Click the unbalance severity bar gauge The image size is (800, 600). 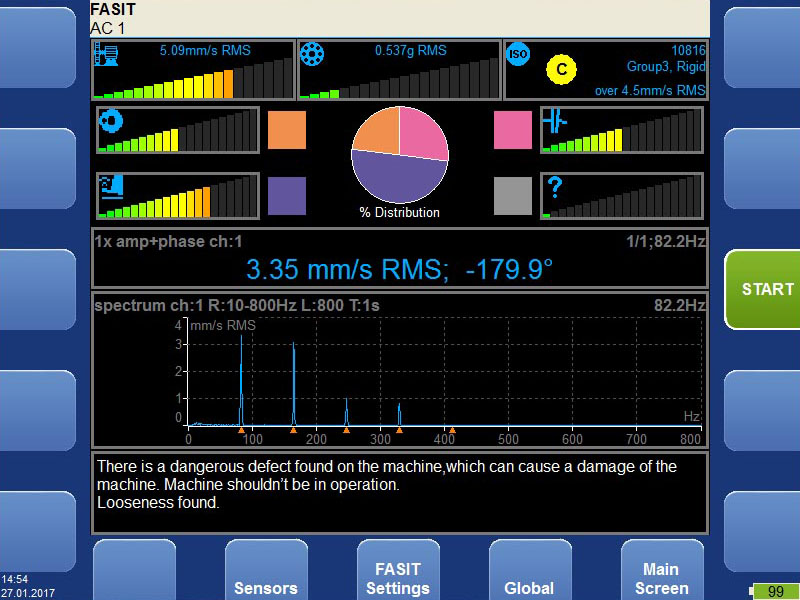(x=178, y=131)
